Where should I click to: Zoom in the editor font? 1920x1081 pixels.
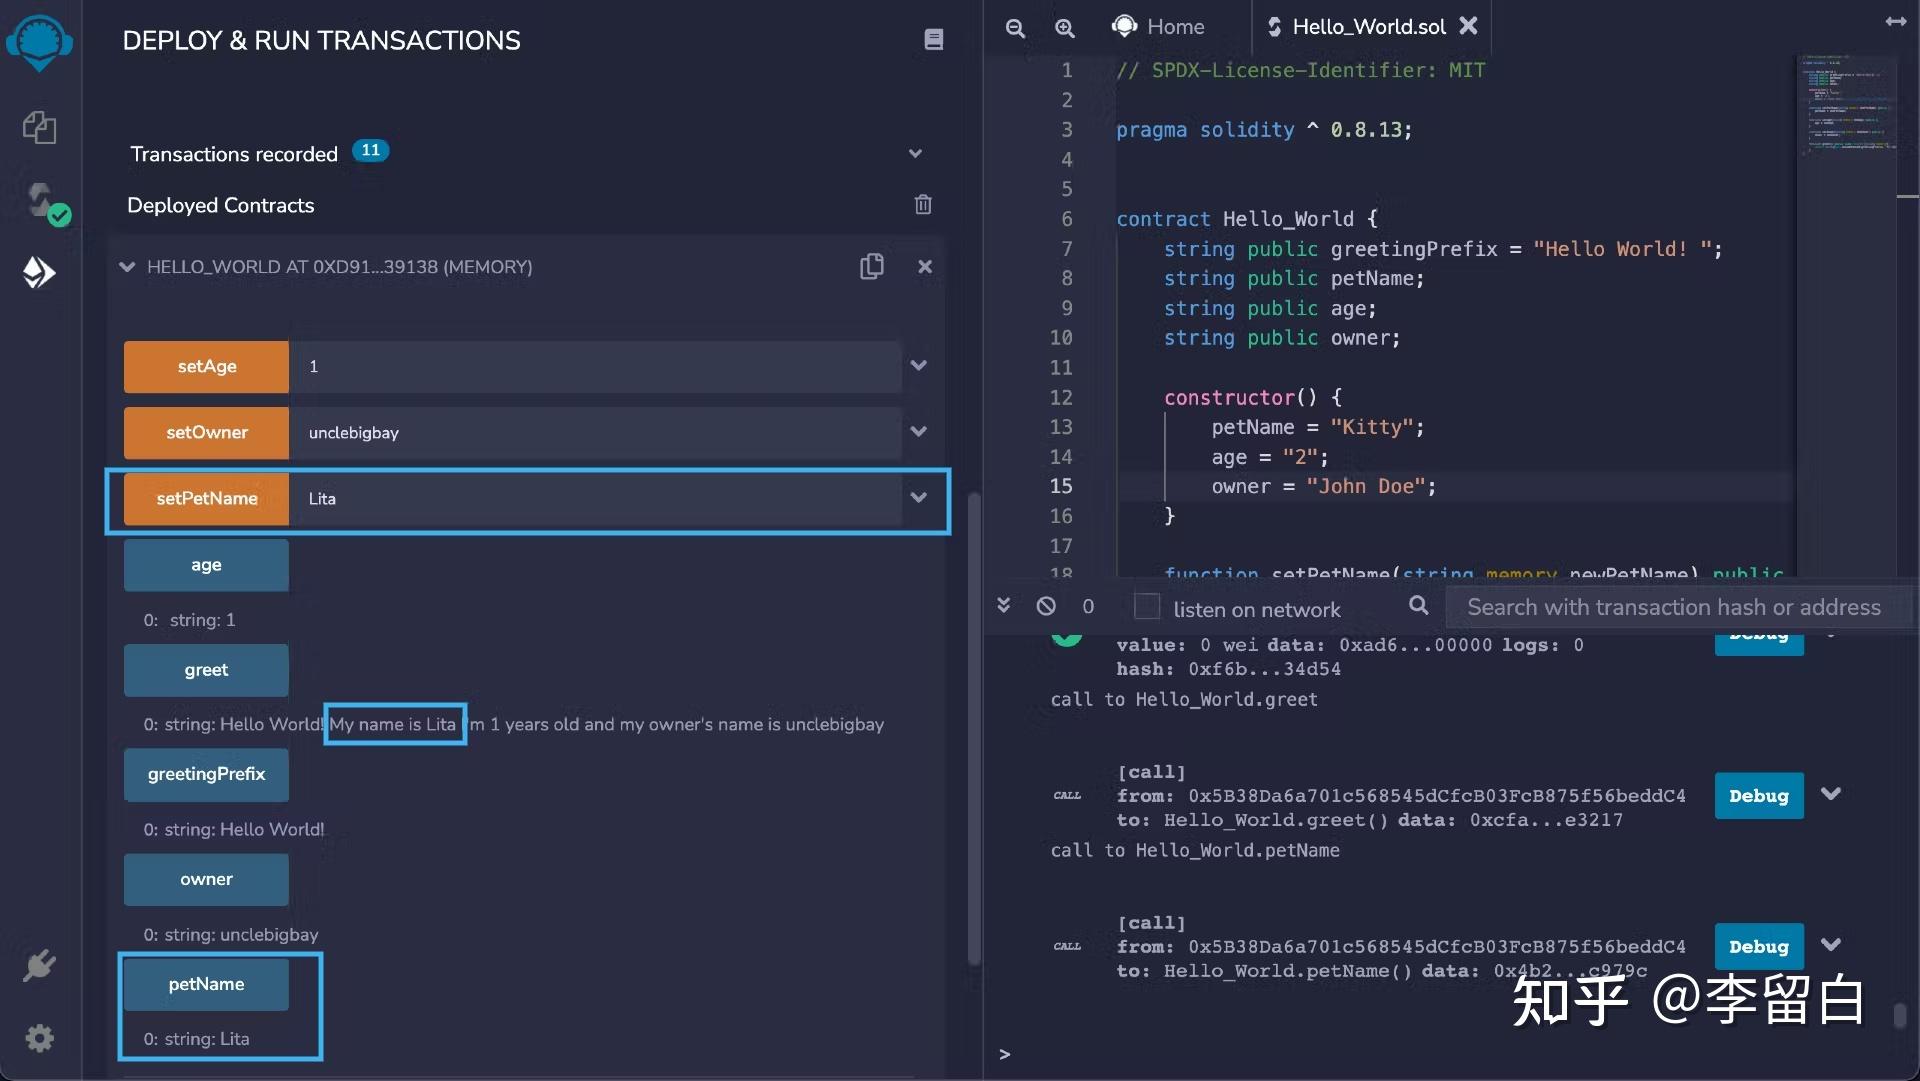(1065, 28)
